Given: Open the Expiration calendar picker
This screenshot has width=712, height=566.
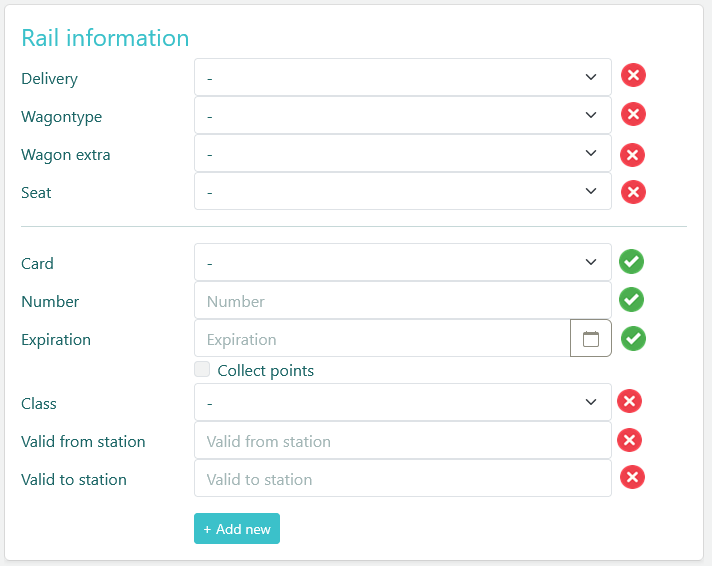Looking at the screenshot, I should (590, 339).
